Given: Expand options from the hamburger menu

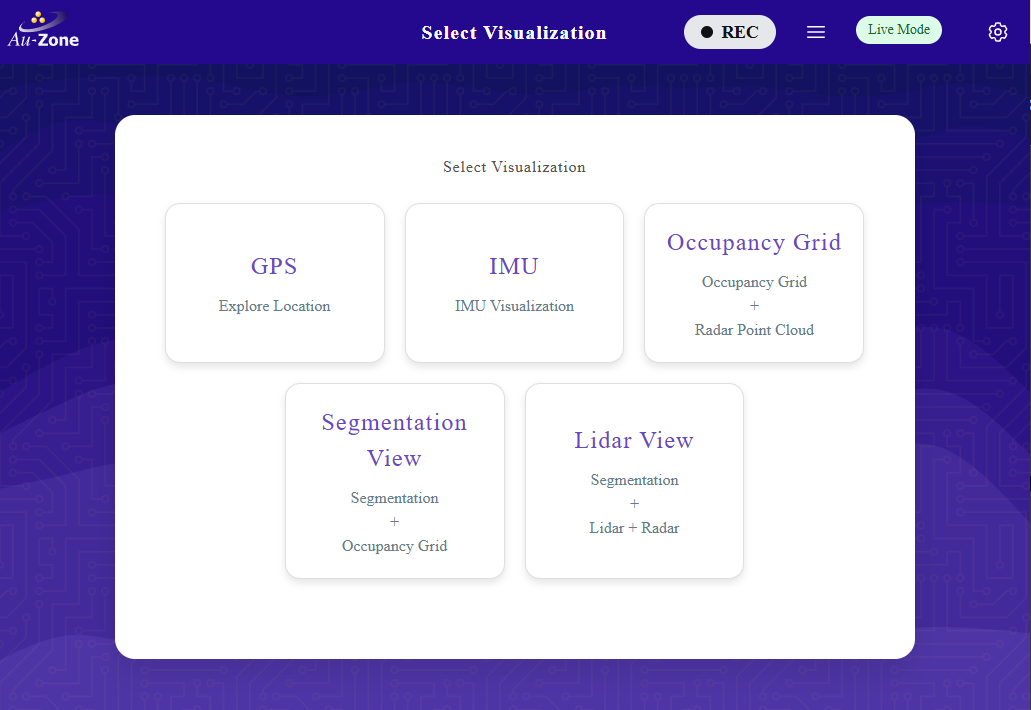Looking at the screenshot, I should pos(816,31).
